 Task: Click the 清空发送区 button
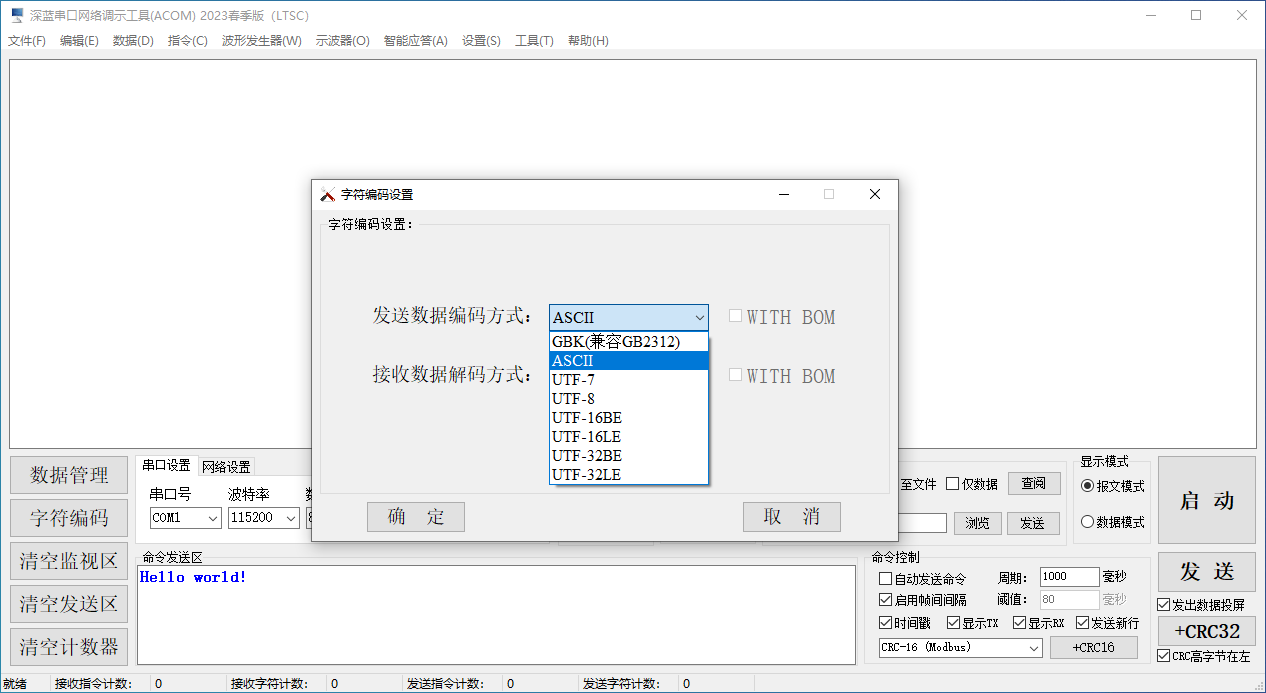click(69, 604)
